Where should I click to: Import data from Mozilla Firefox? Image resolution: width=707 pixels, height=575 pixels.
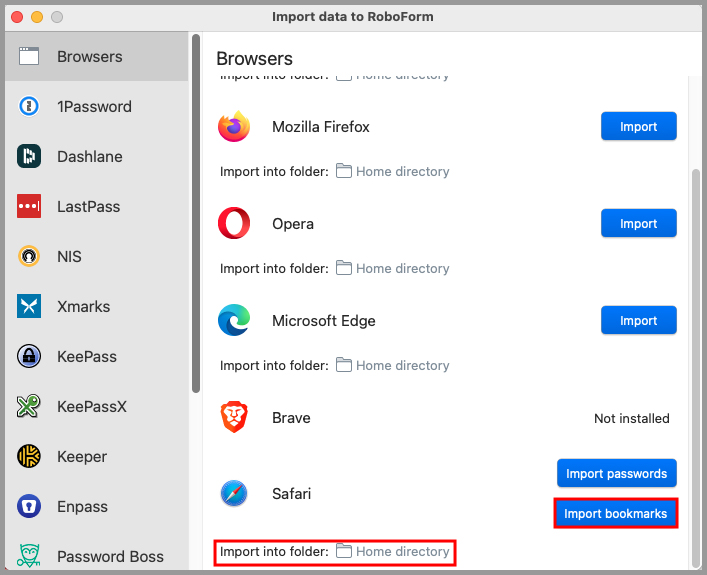638,127
